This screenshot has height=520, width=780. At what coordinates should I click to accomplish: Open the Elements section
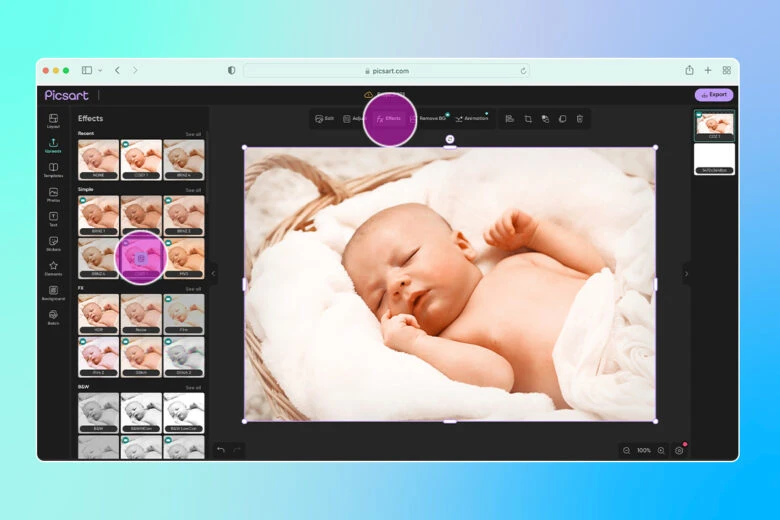tap(53, 268)
